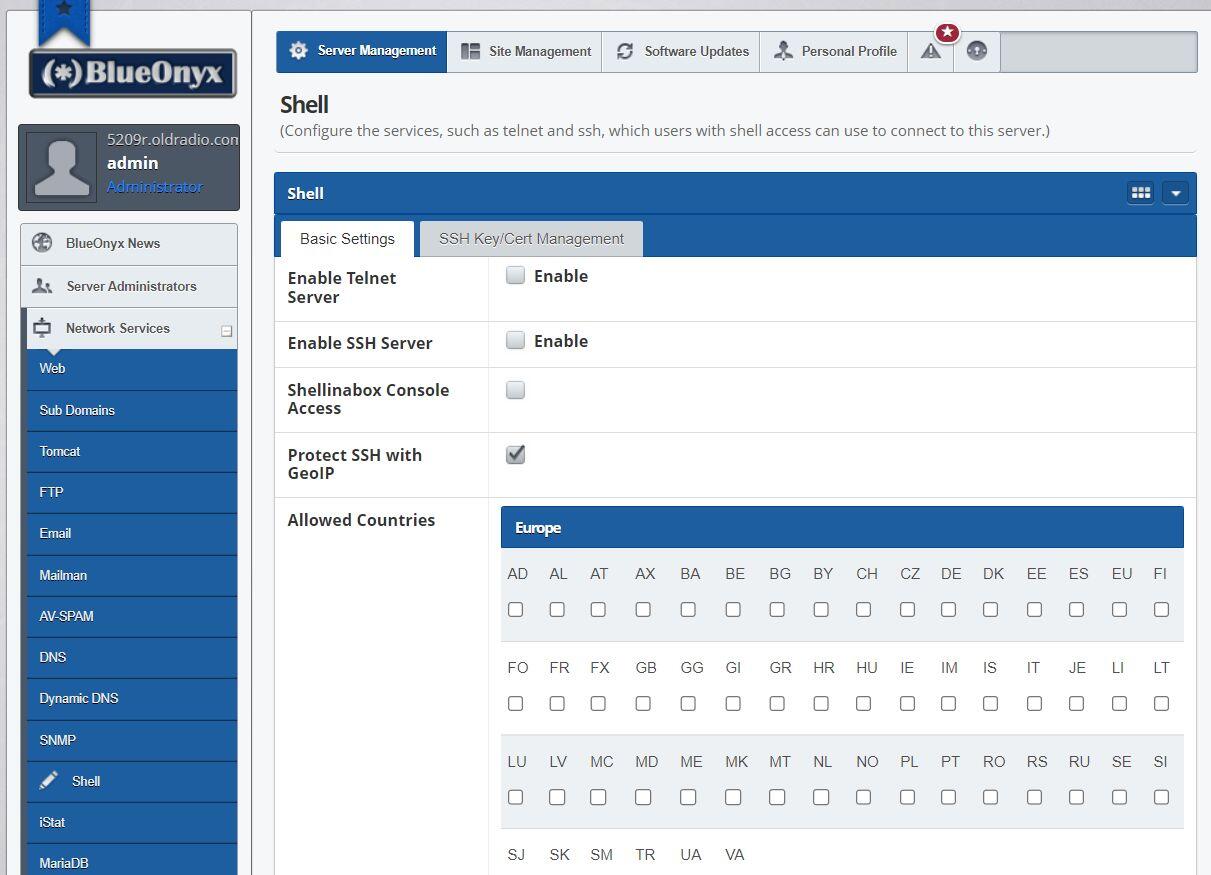The height and width of the screenshot is (875, 1211).
Task: Check the BE country checkbox
Action: [733, 609]
